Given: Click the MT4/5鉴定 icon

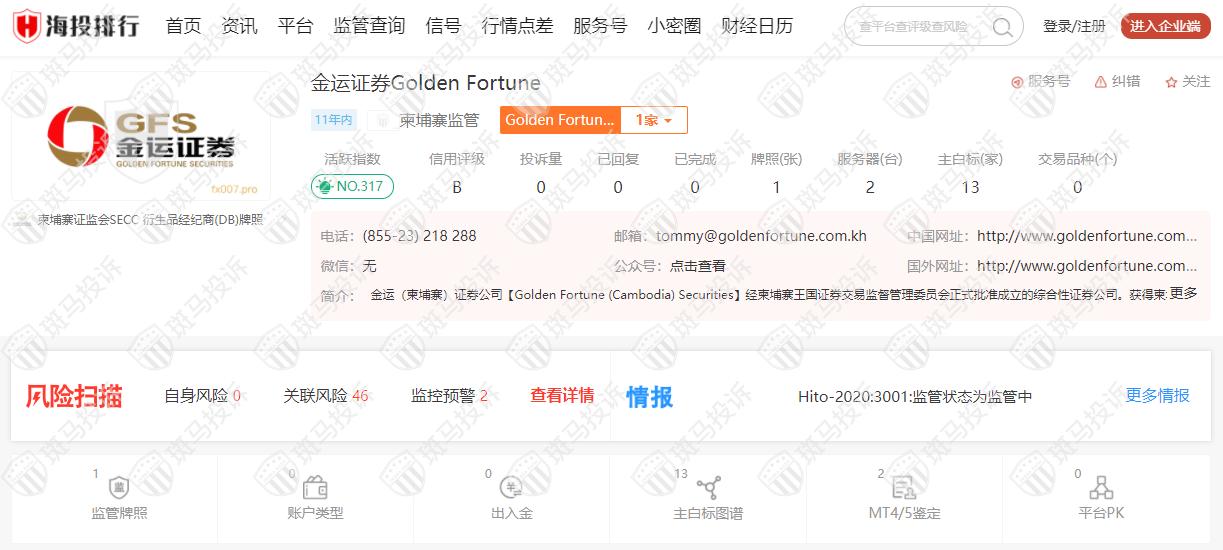Looking at the screenshot, I should [904, 488].
